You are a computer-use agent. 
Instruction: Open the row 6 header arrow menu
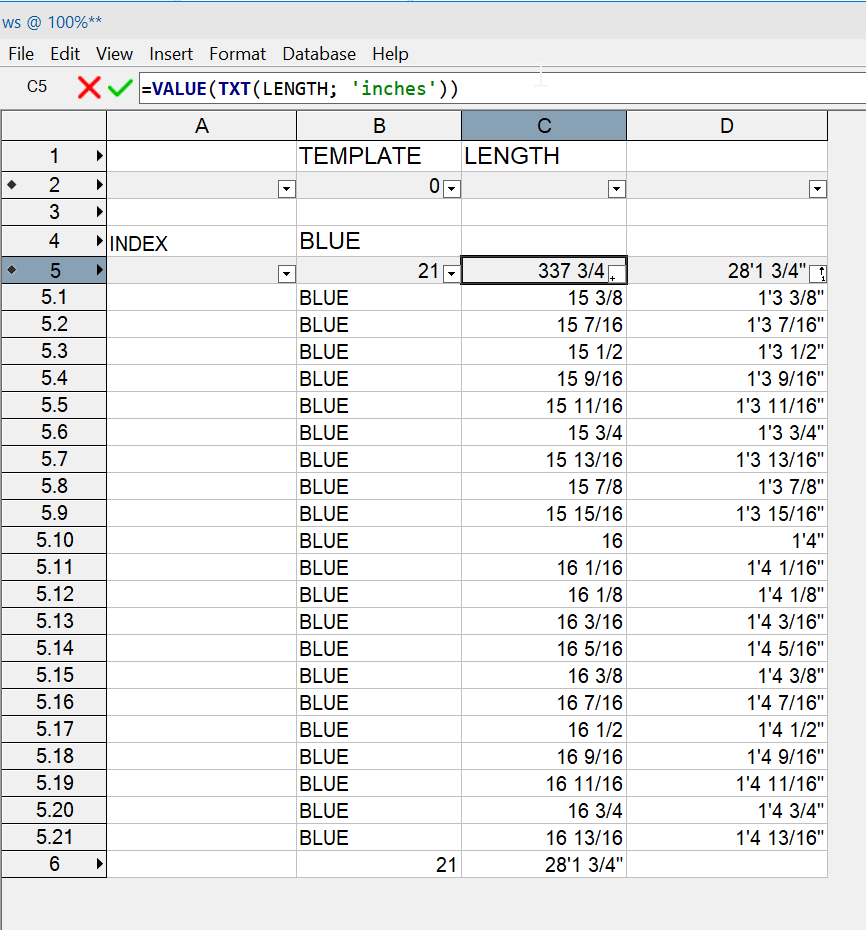pos(99,864)
